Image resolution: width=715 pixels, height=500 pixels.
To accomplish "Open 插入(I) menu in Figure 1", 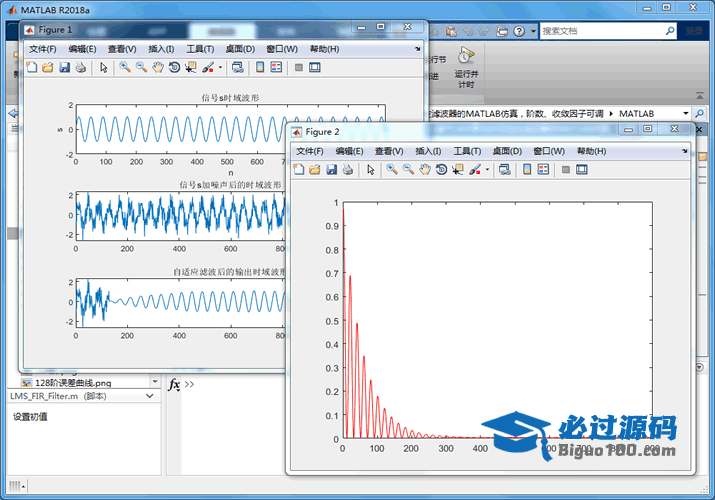I will [161, 49].
